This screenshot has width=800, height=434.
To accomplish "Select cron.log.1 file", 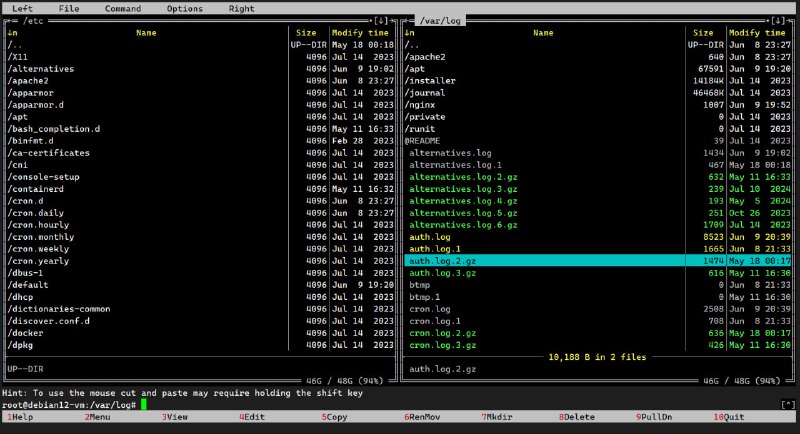I will coord(544,321).
